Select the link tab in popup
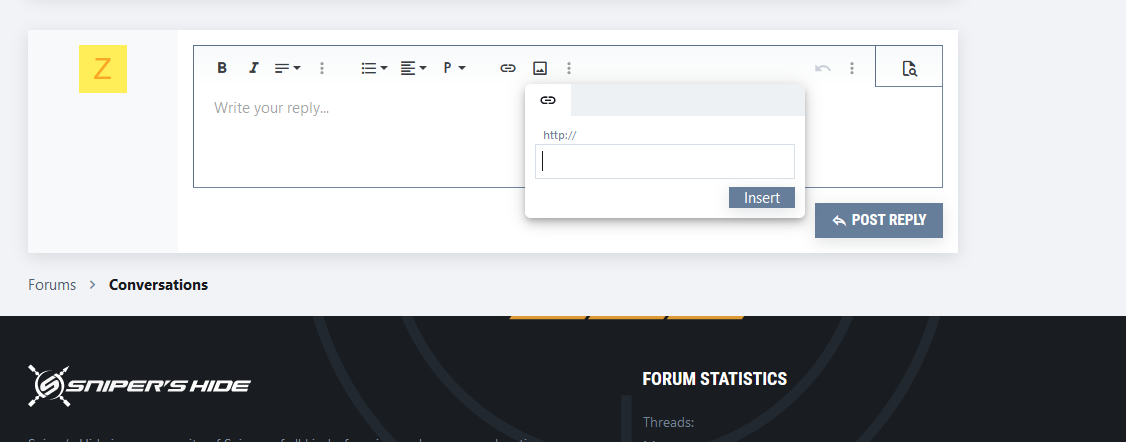 tap(548, 100)
